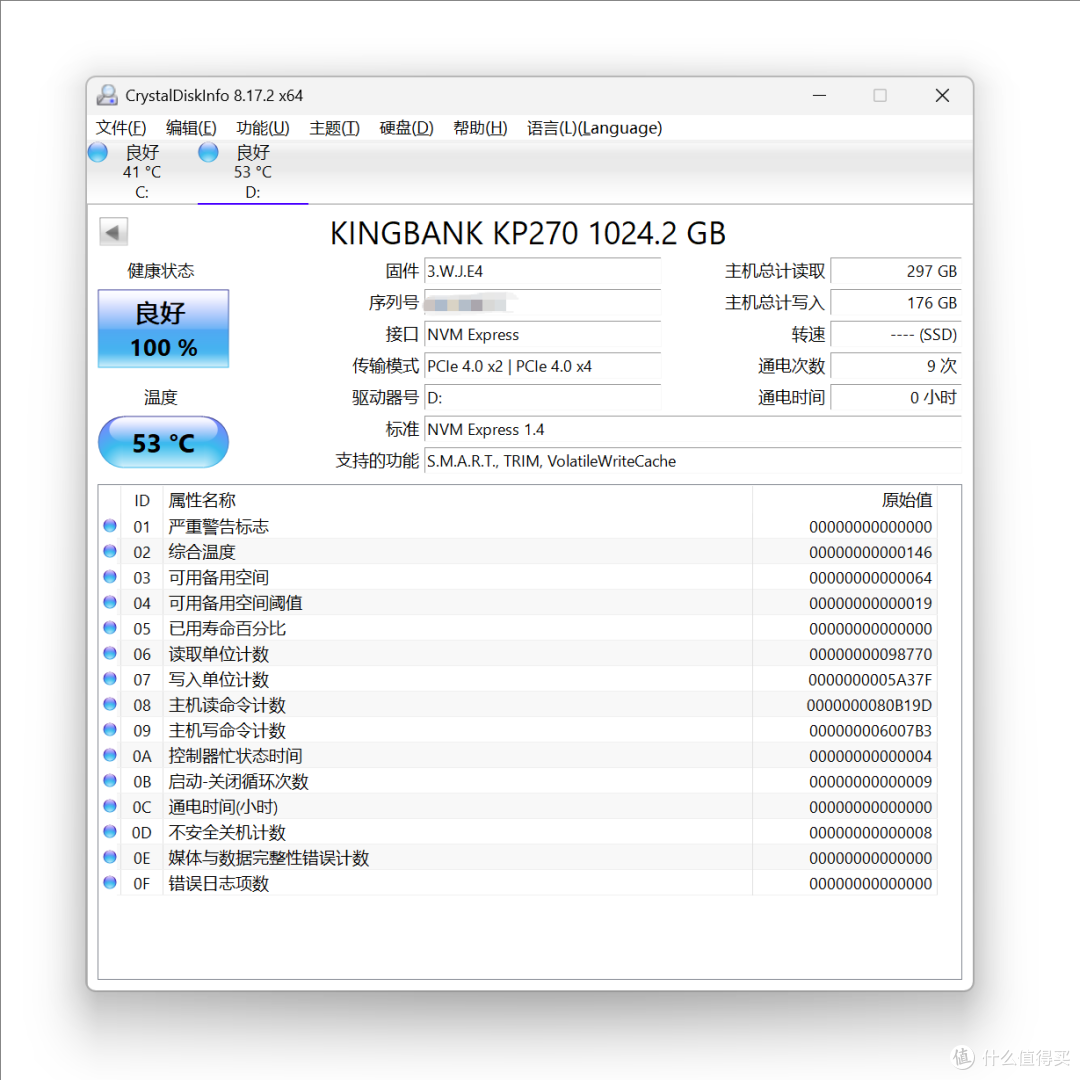Select raw value 00000000000019
The image size is (1080, 1080).
871,603
